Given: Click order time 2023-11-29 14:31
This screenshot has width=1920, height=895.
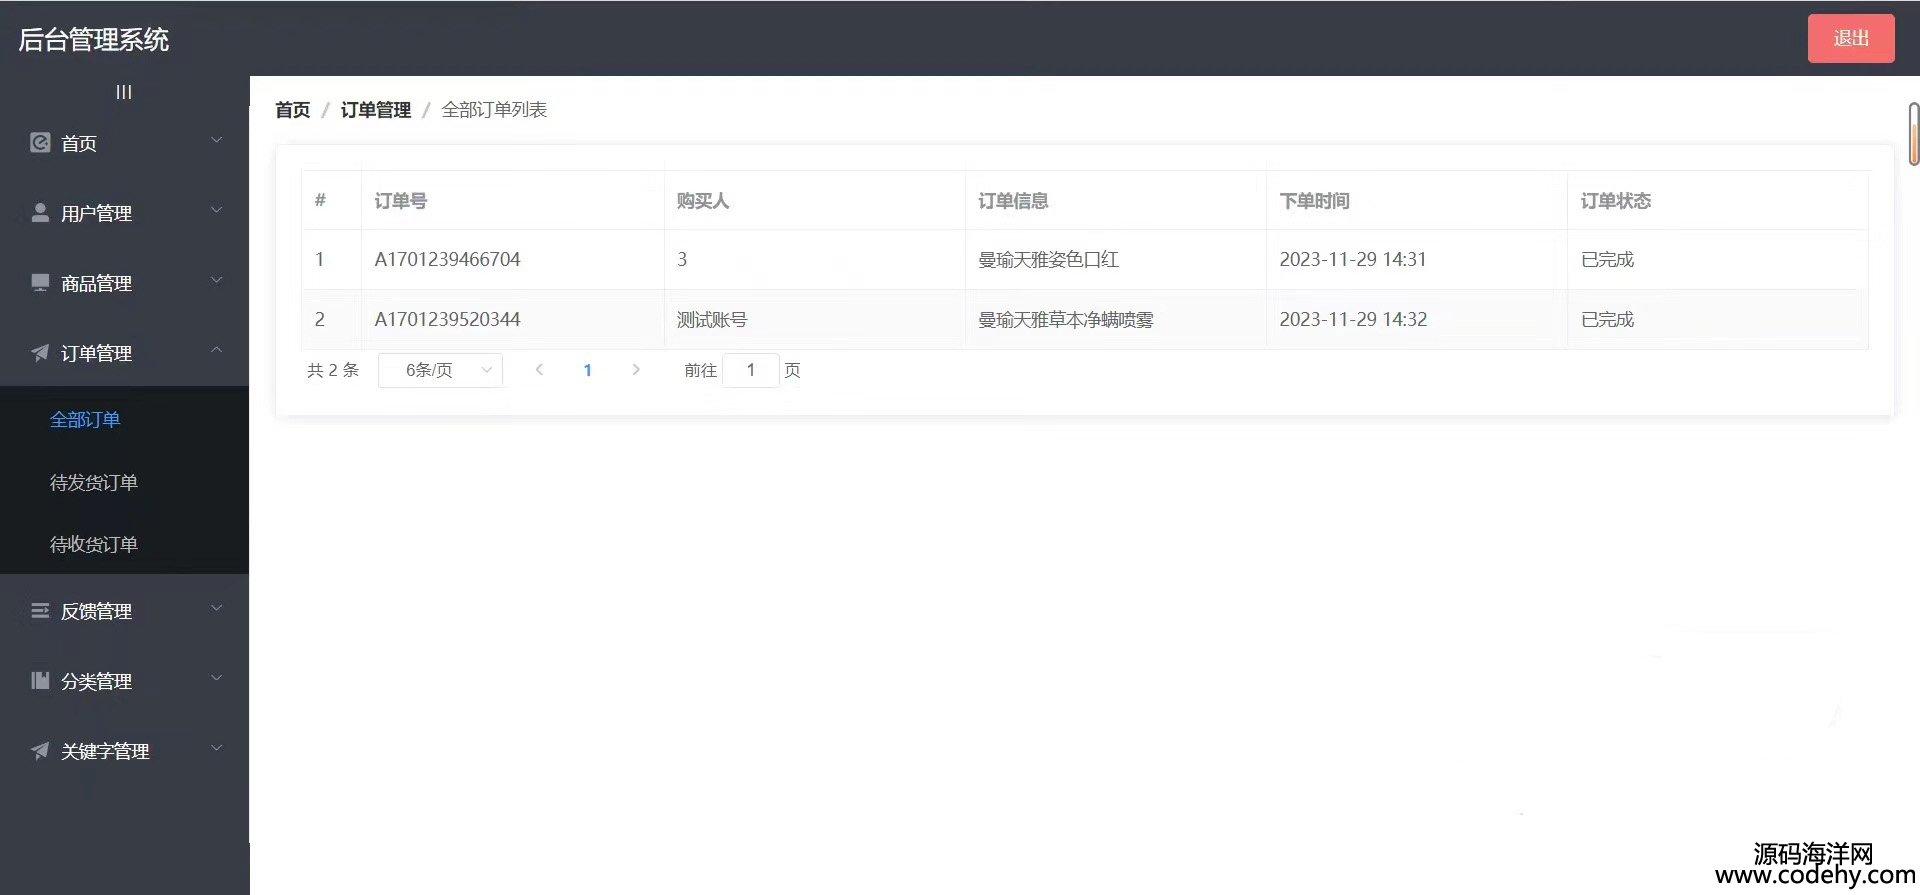Looking at the screenshot, I should [x=1353, y=260].
